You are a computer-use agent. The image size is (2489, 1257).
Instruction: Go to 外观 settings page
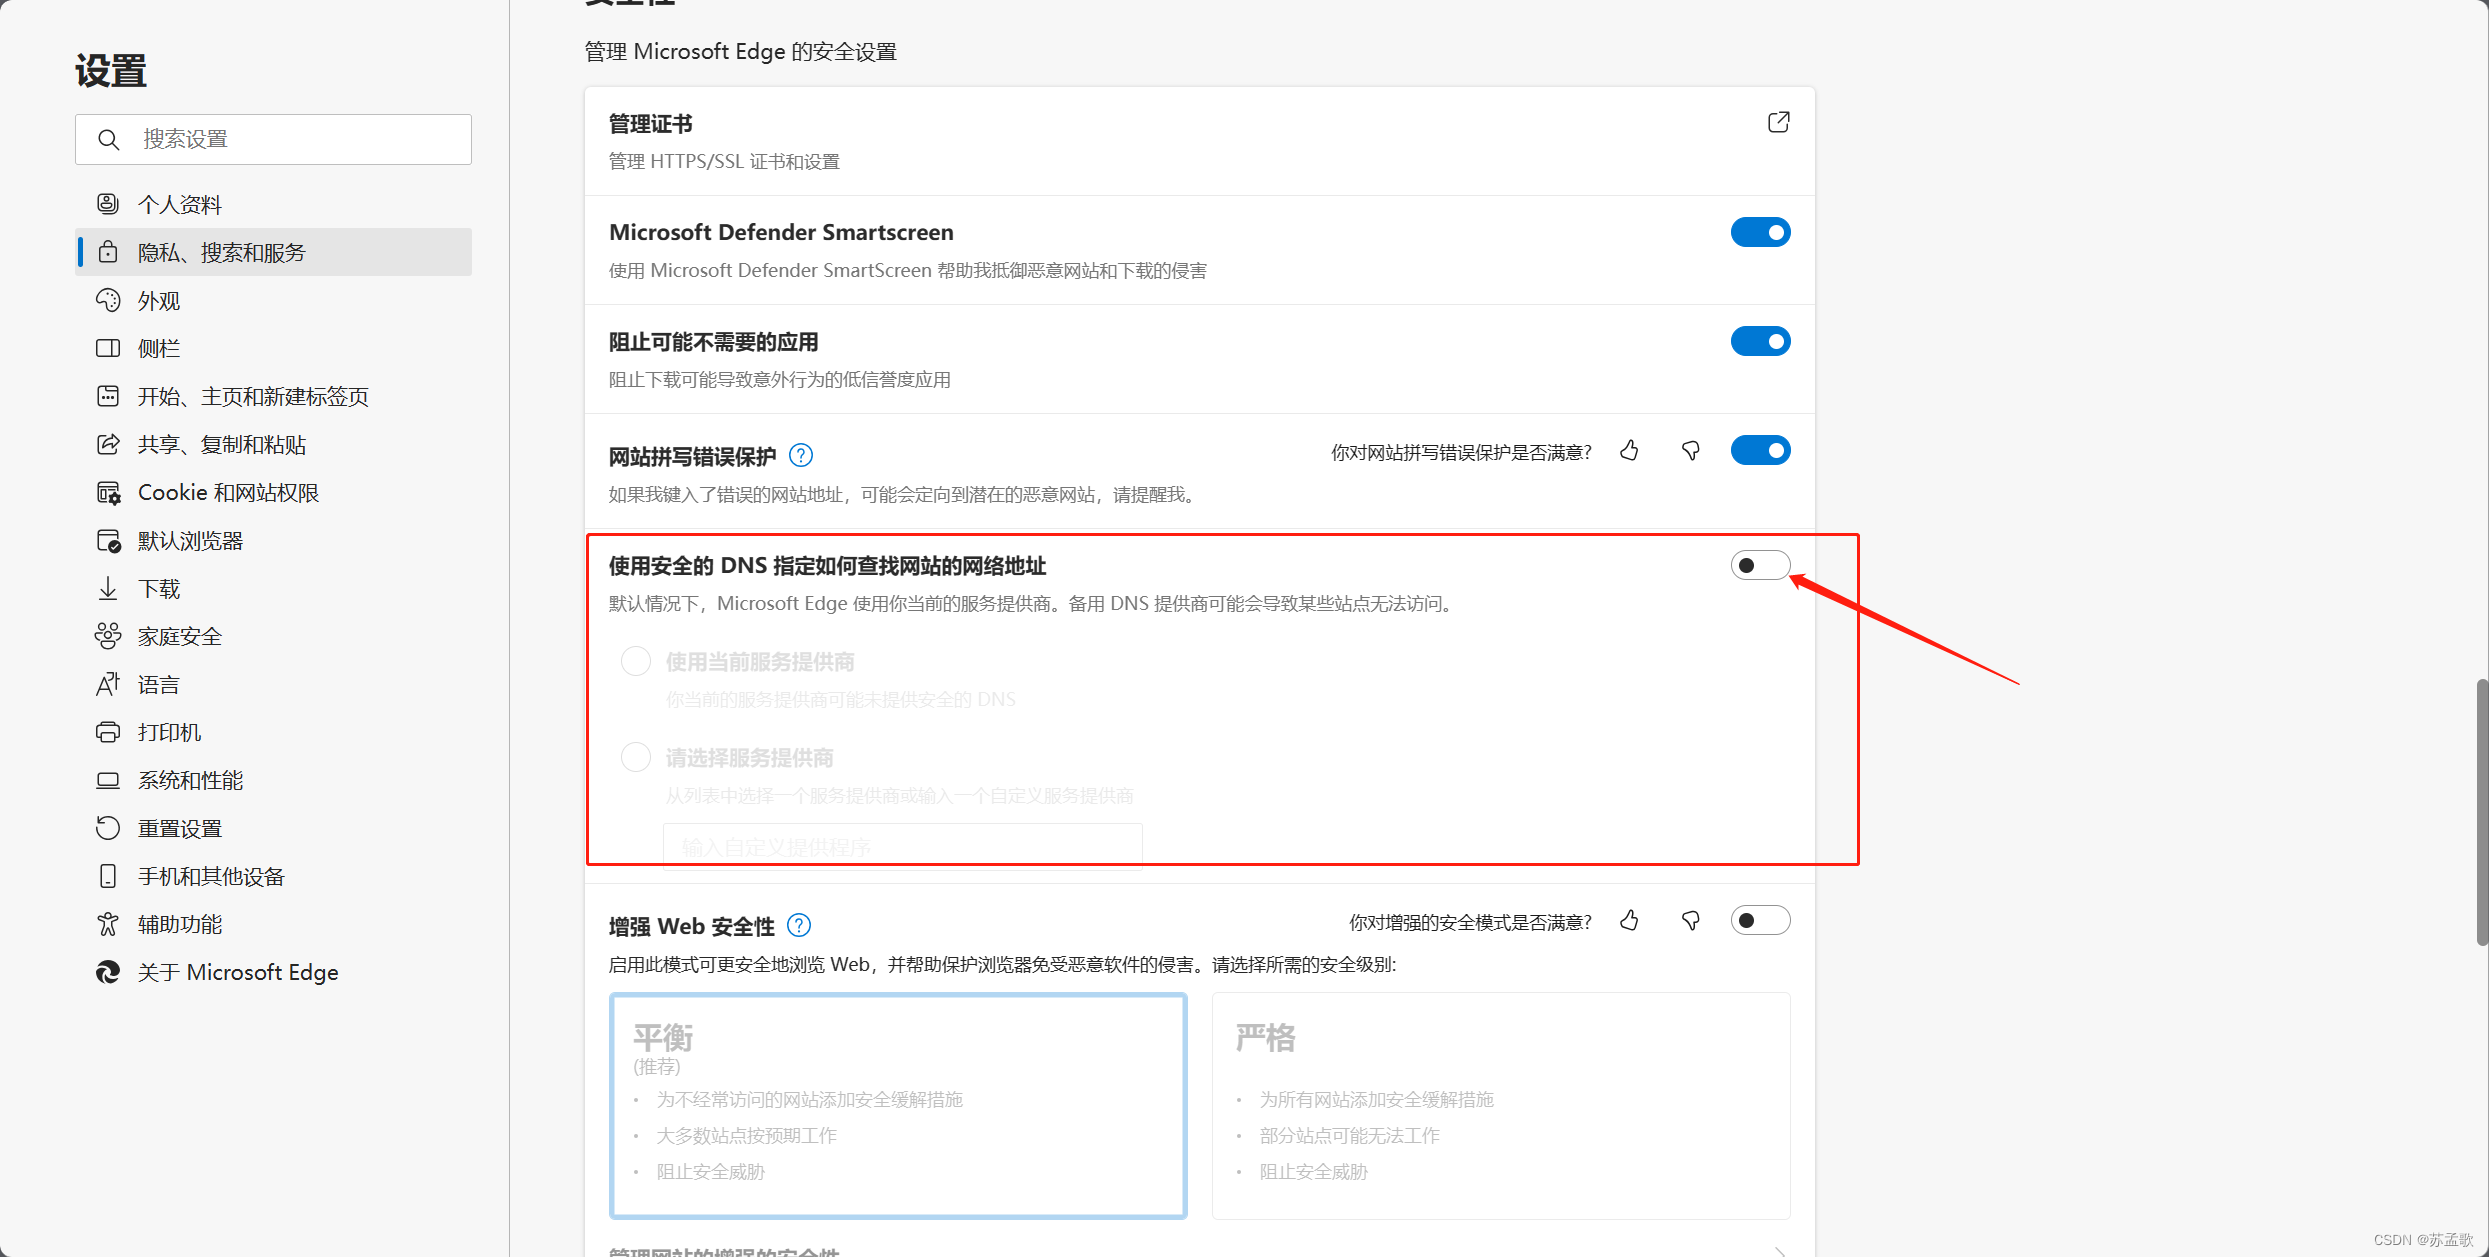click(x=159, y=301)
